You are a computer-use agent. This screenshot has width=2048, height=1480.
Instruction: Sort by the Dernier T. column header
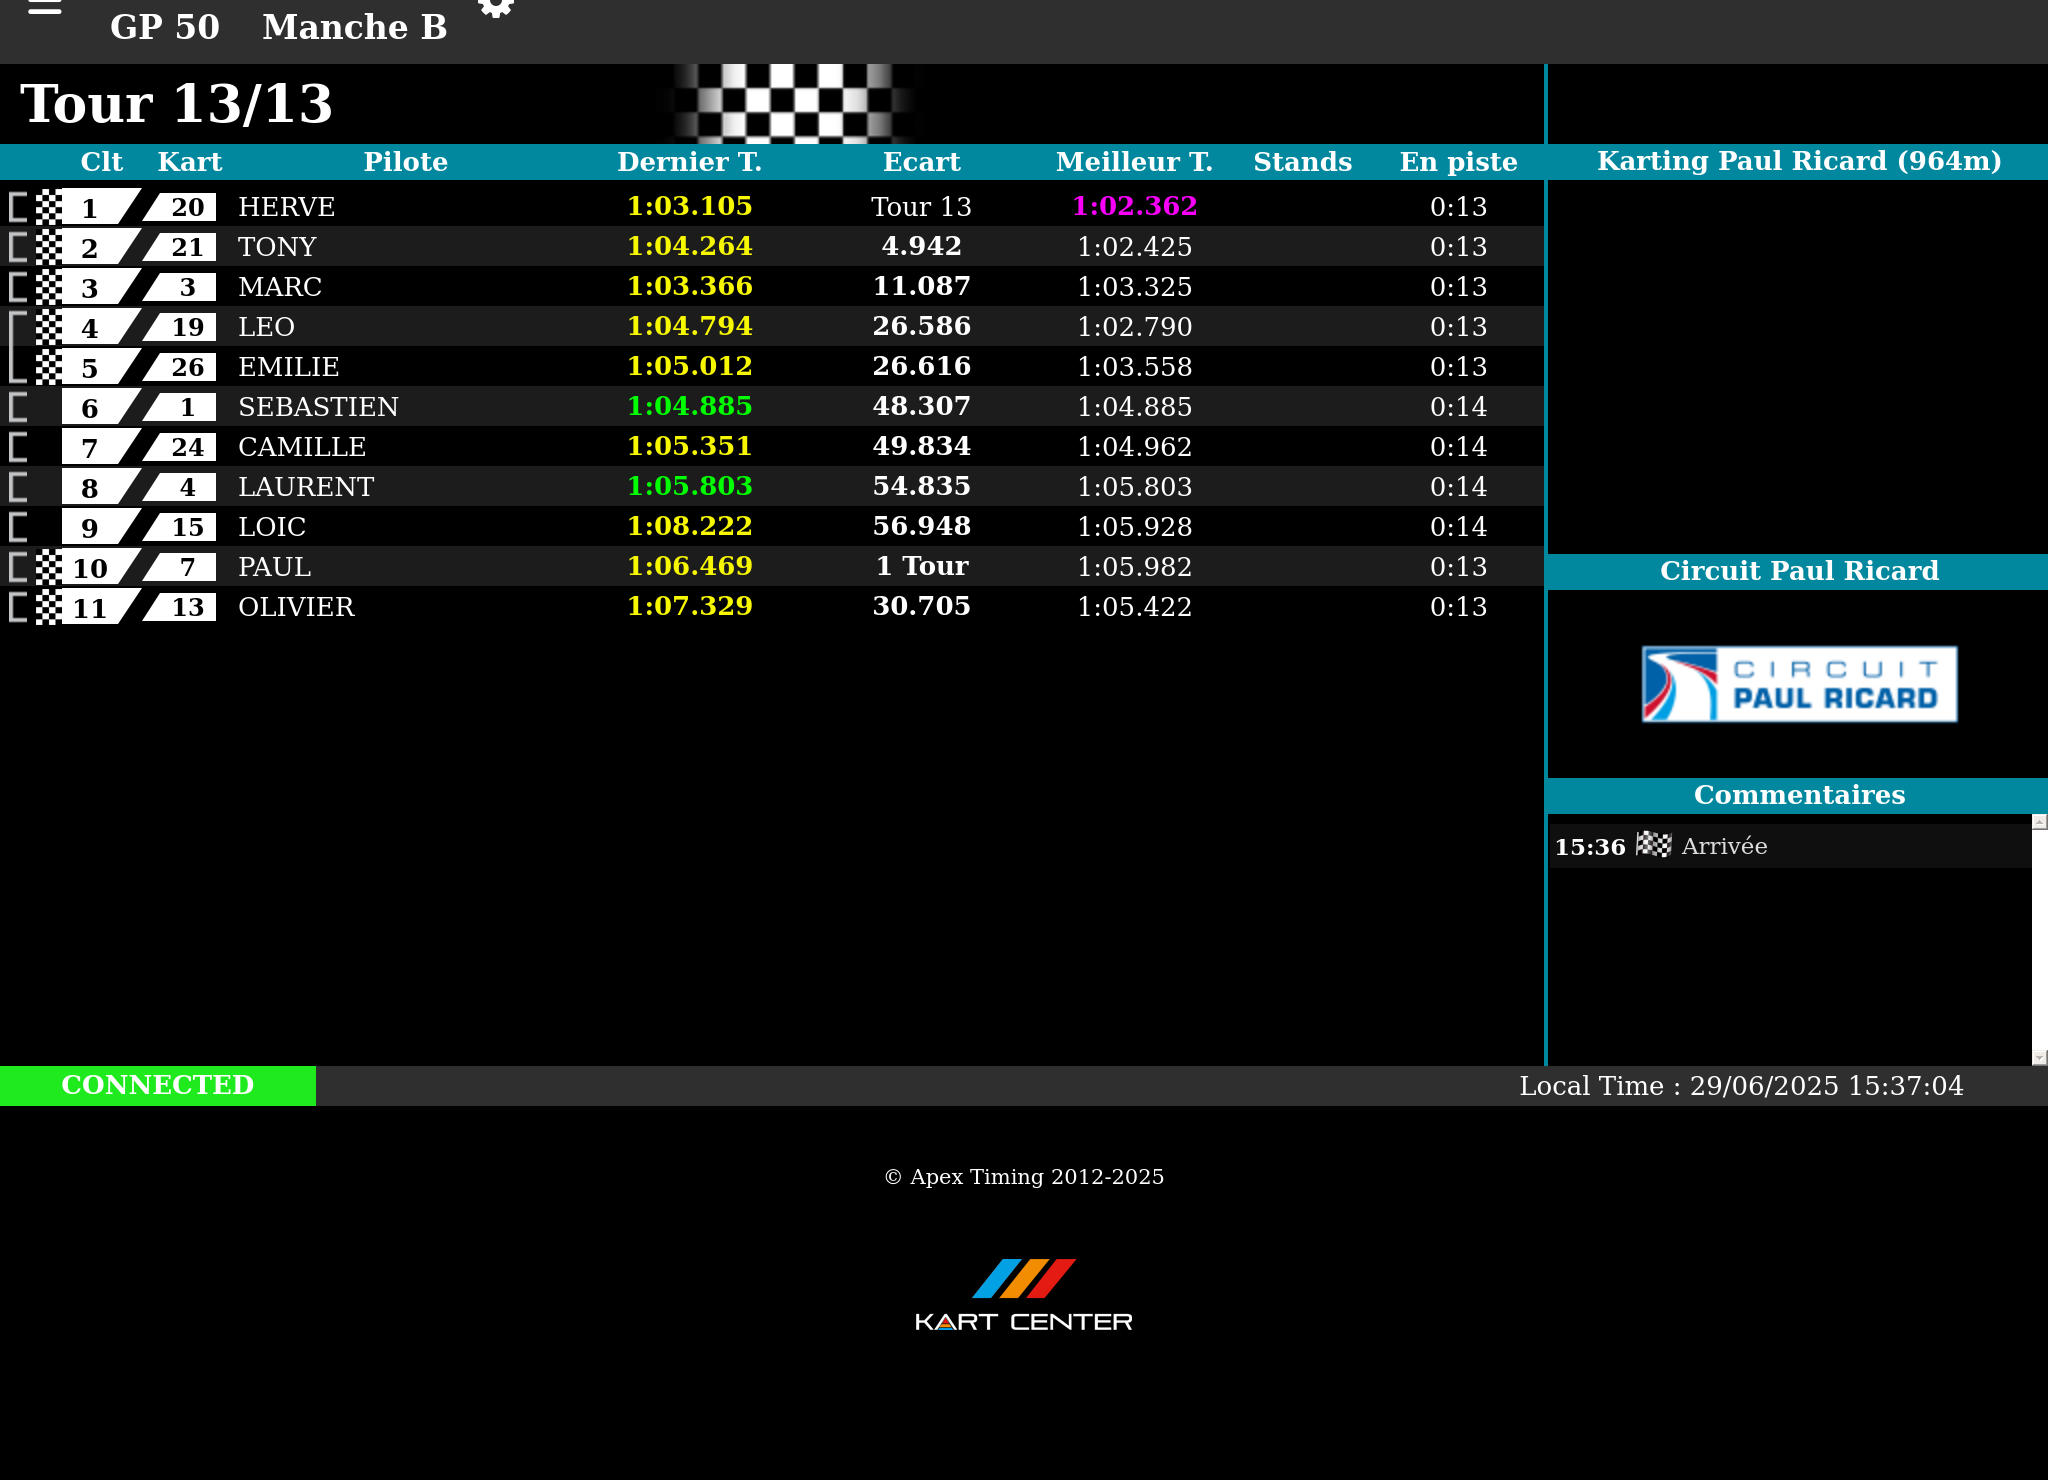689,162
